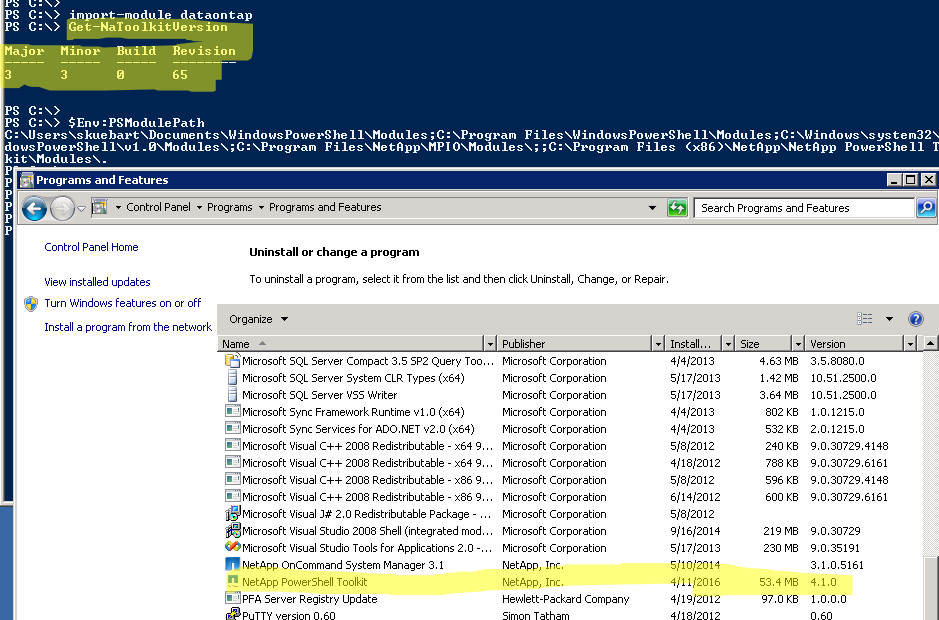Open the Organize menu
This screenshot has width=939, height=620.
click(x=258, y=319)
